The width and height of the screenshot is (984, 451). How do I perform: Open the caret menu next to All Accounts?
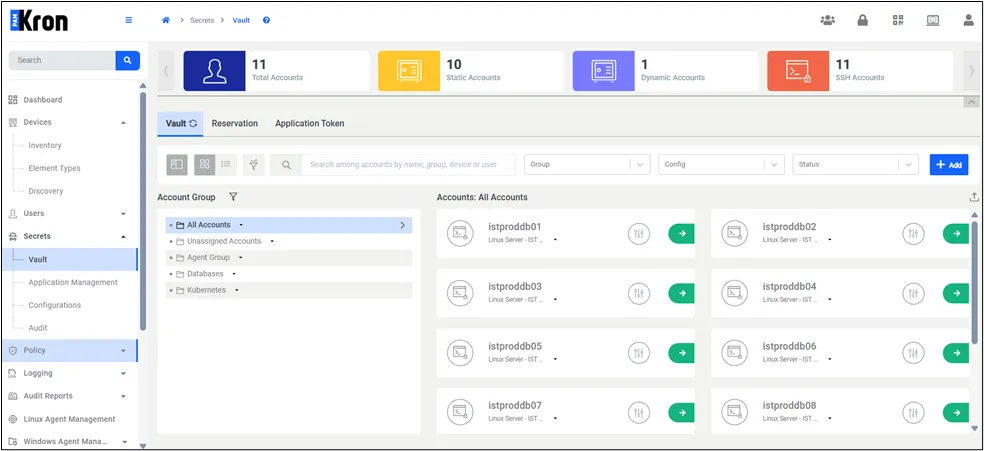[241, 225]
